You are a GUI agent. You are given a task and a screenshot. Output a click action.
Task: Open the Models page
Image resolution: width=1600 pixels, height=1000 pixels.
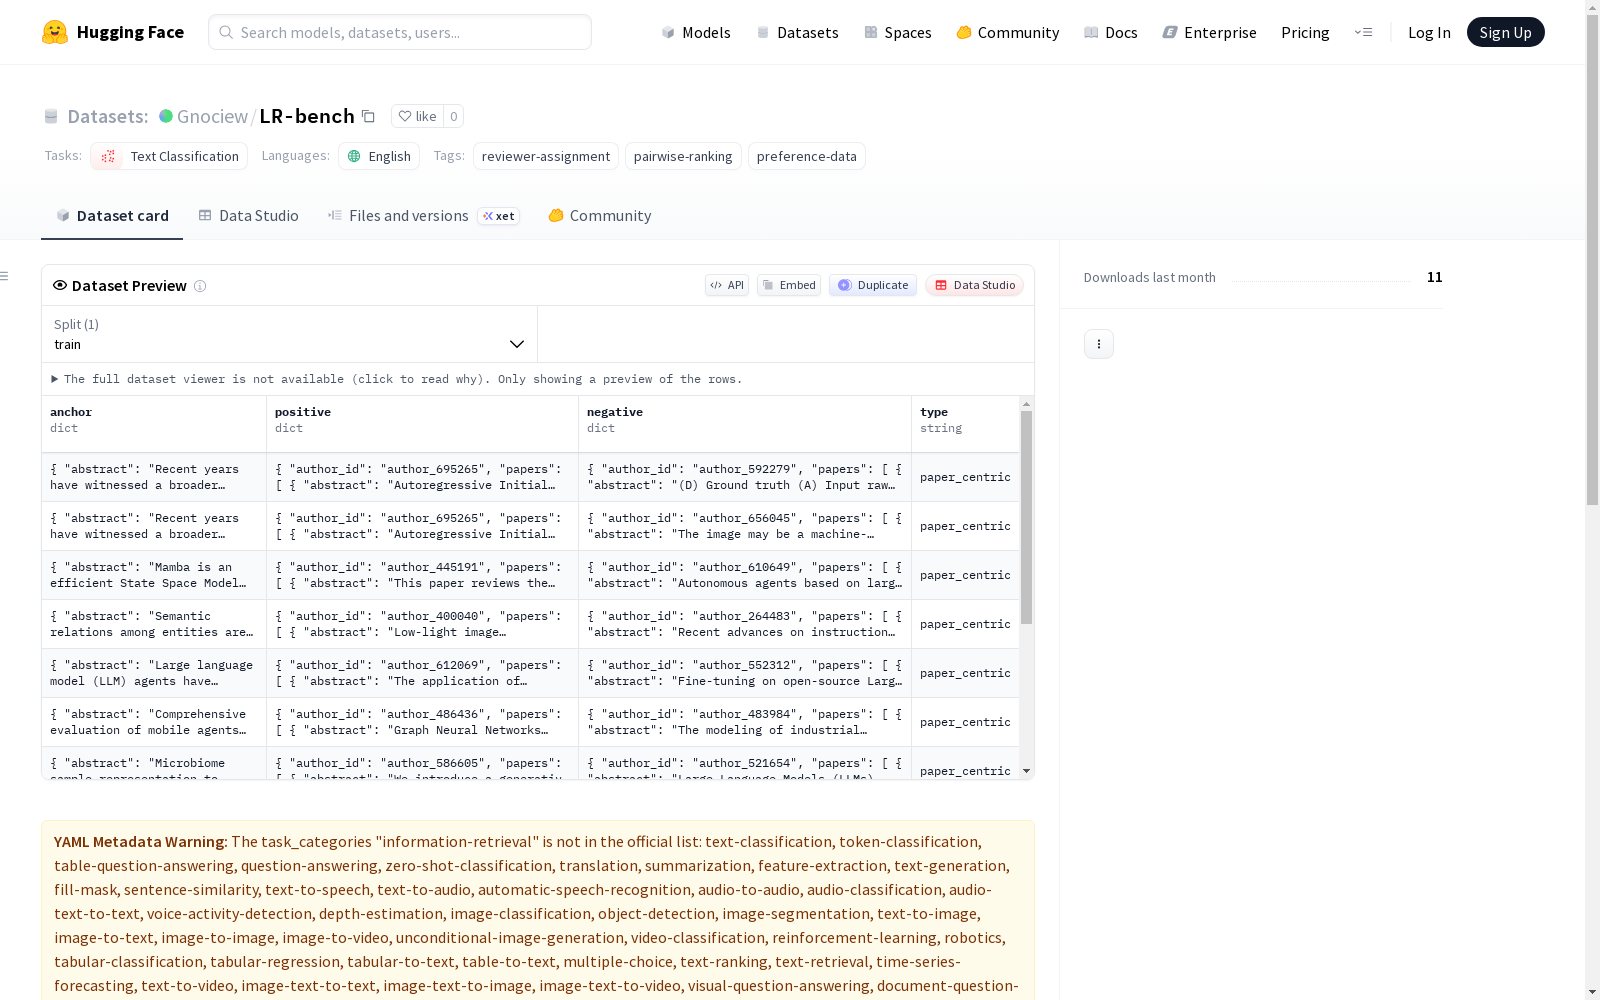click(696, 32)
